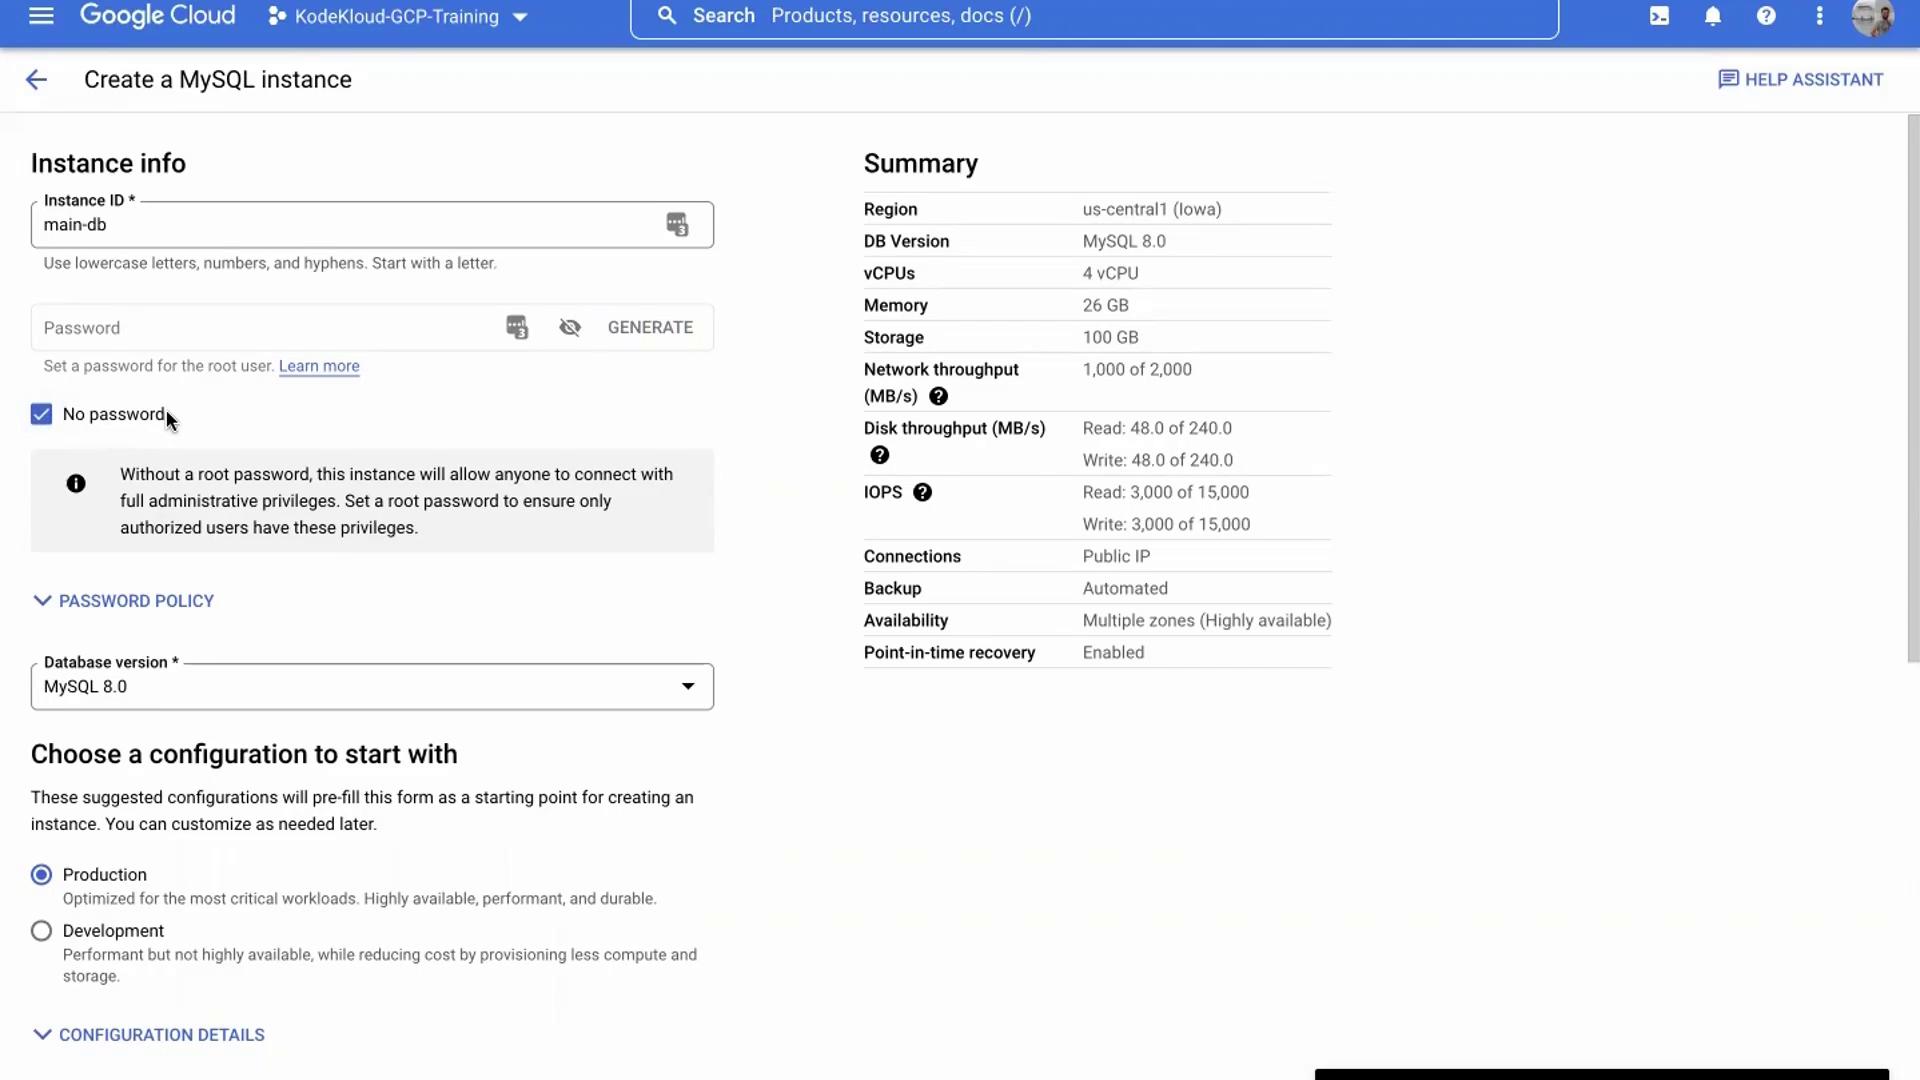The image size is (1920, 1080).
Task: Click the back arrow icon
Action: click(36, 80)
